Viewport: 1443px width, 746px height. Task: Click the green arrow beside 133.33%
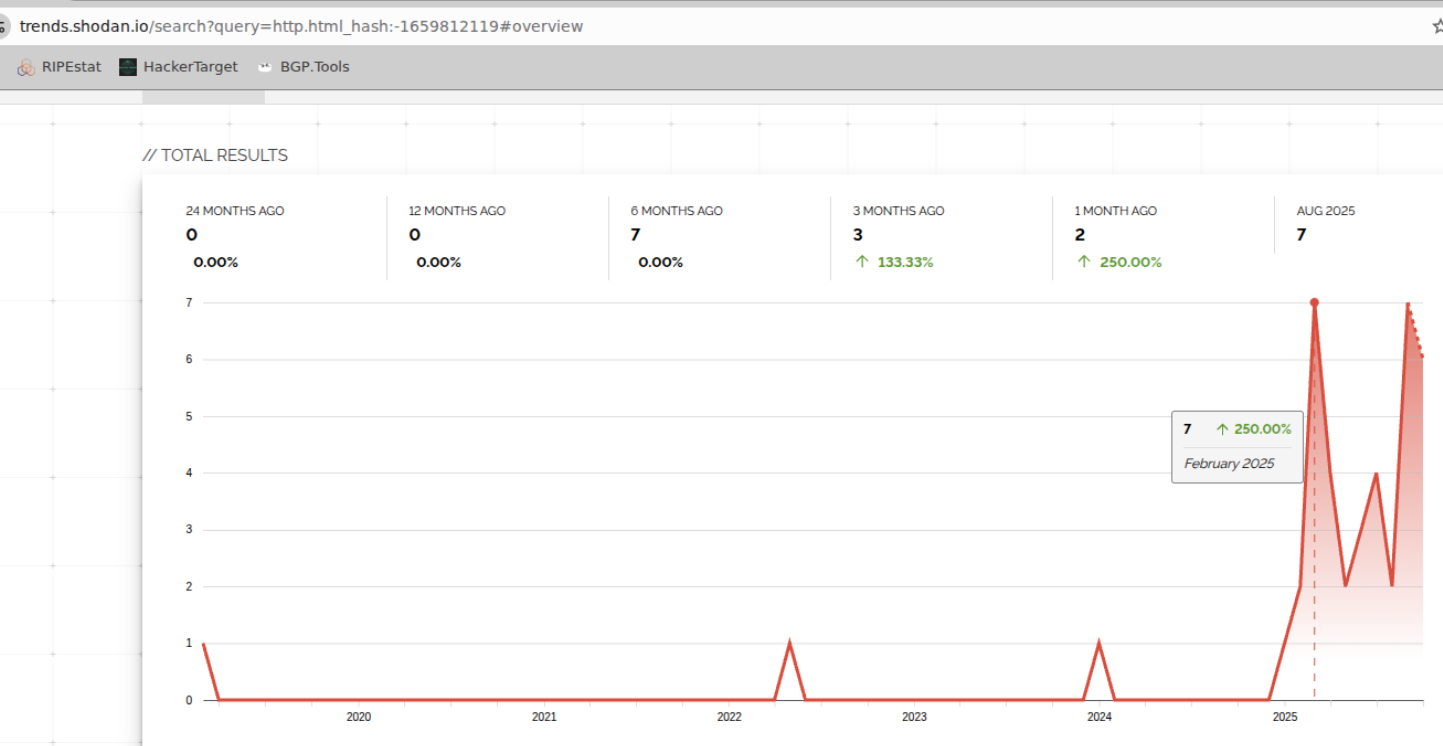[862, 262]
